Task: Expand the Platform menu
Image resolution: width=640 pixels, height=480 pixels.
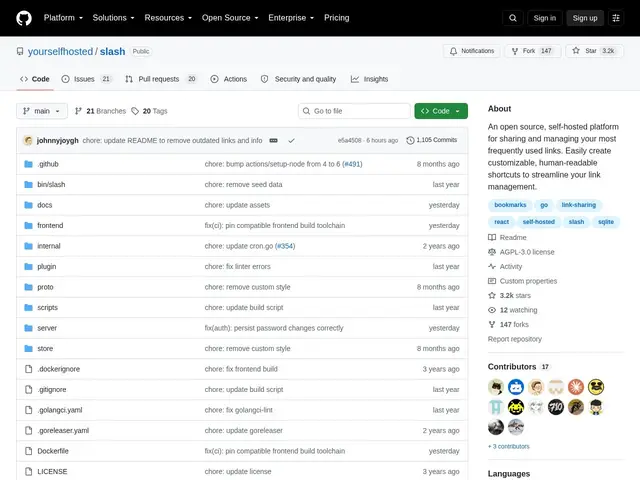Action: pyautogui.click(x=63, y=18)
